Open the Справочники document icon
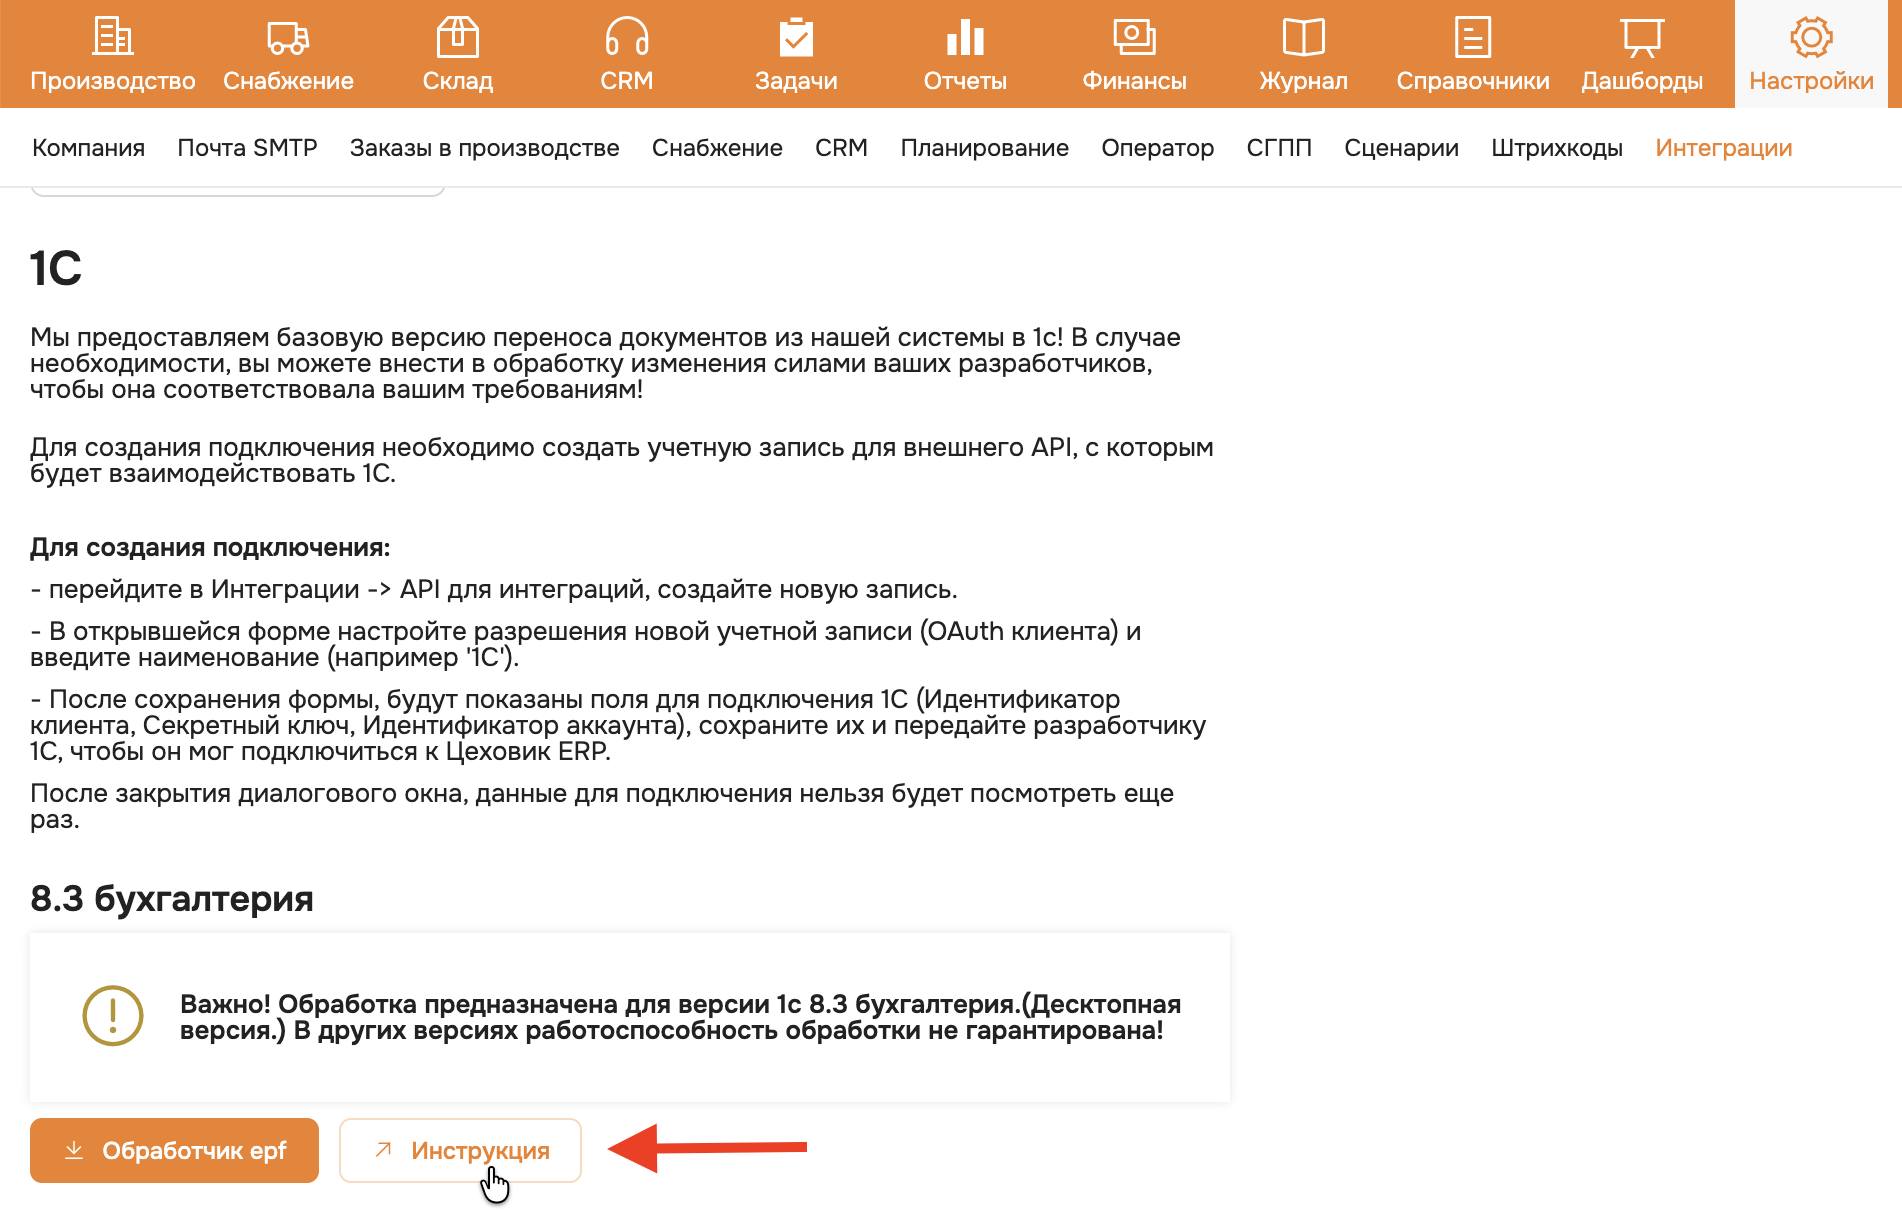 (1473, 37)
